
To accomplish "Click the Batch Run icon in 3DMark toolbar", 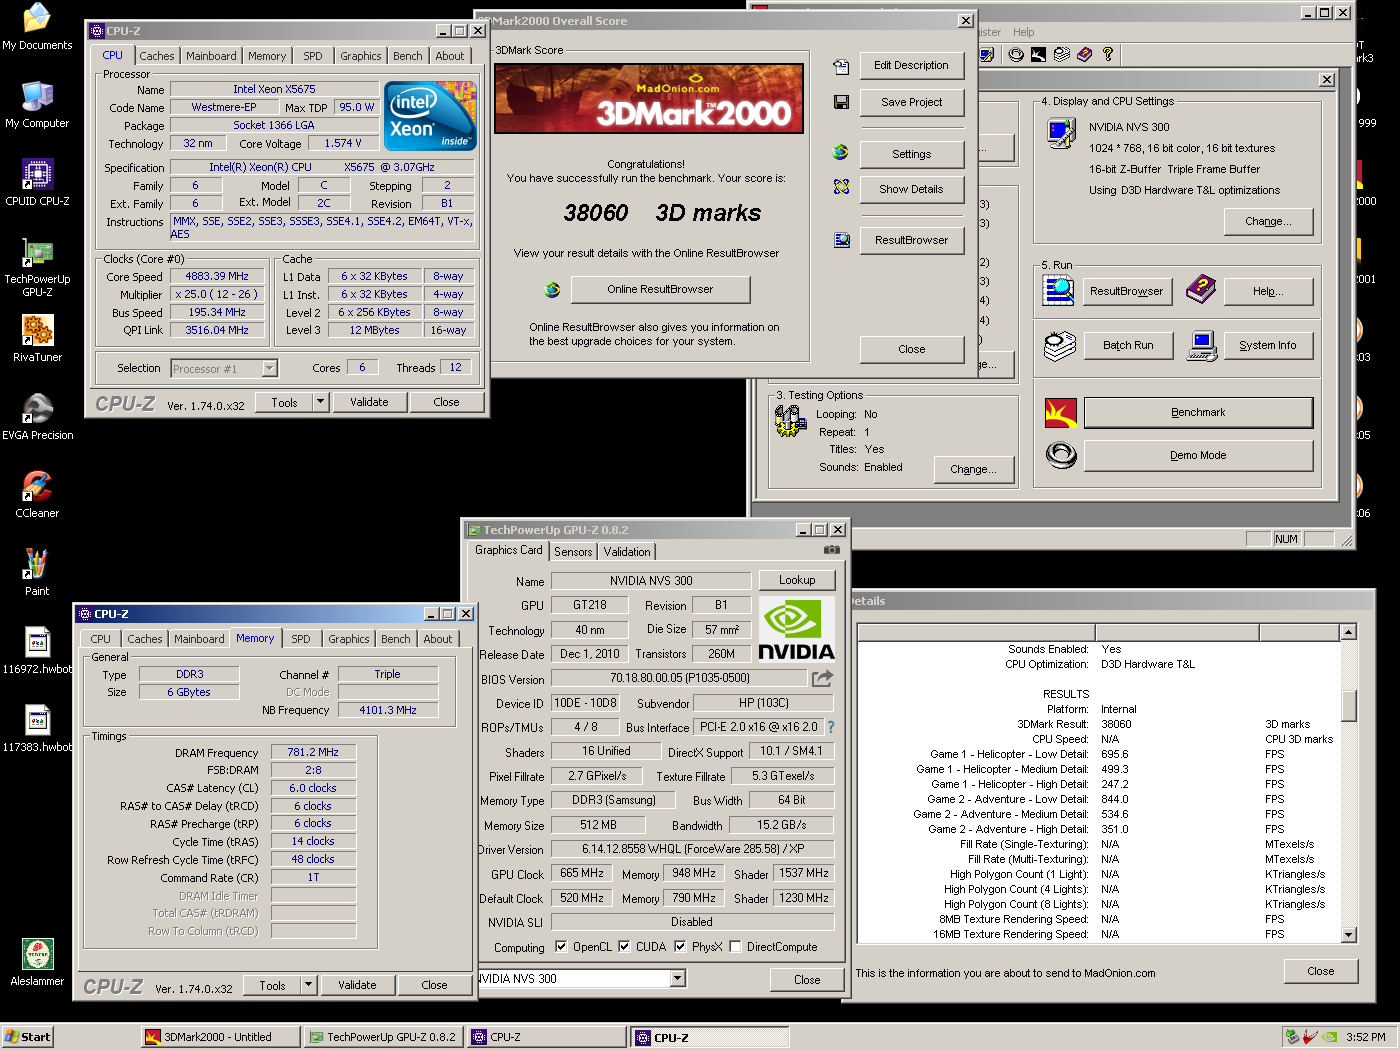I will click(1062, 54).
